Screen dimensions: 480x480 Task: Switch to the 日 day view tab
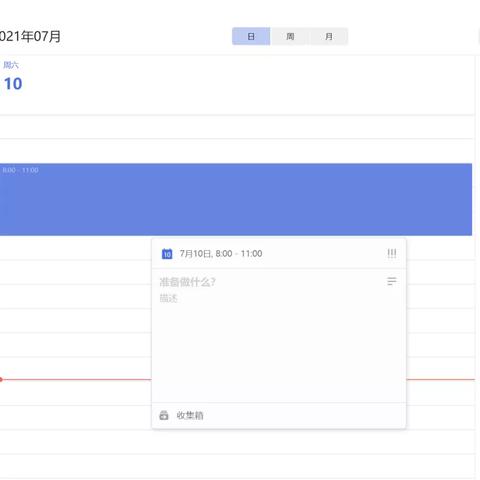pos(251,36)
